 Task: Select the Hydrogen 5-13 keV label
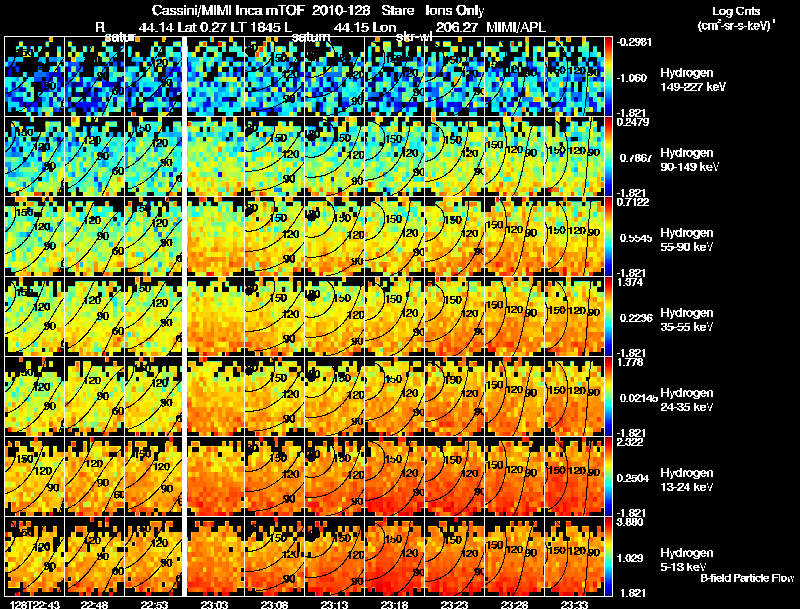click(687, 560)
